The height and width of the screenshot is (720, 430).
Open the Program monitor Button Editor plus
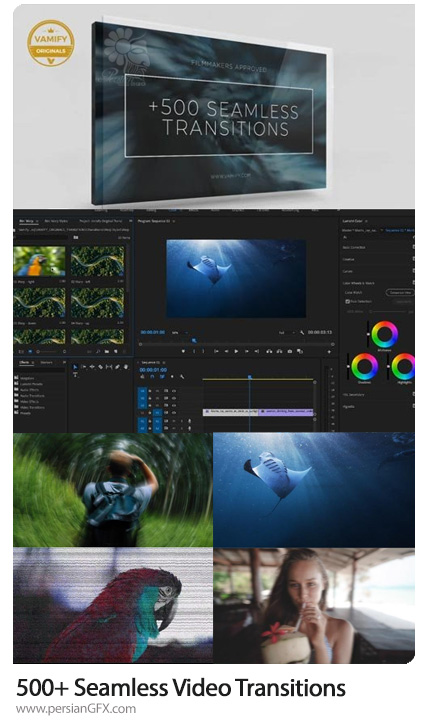coord(329,352)
